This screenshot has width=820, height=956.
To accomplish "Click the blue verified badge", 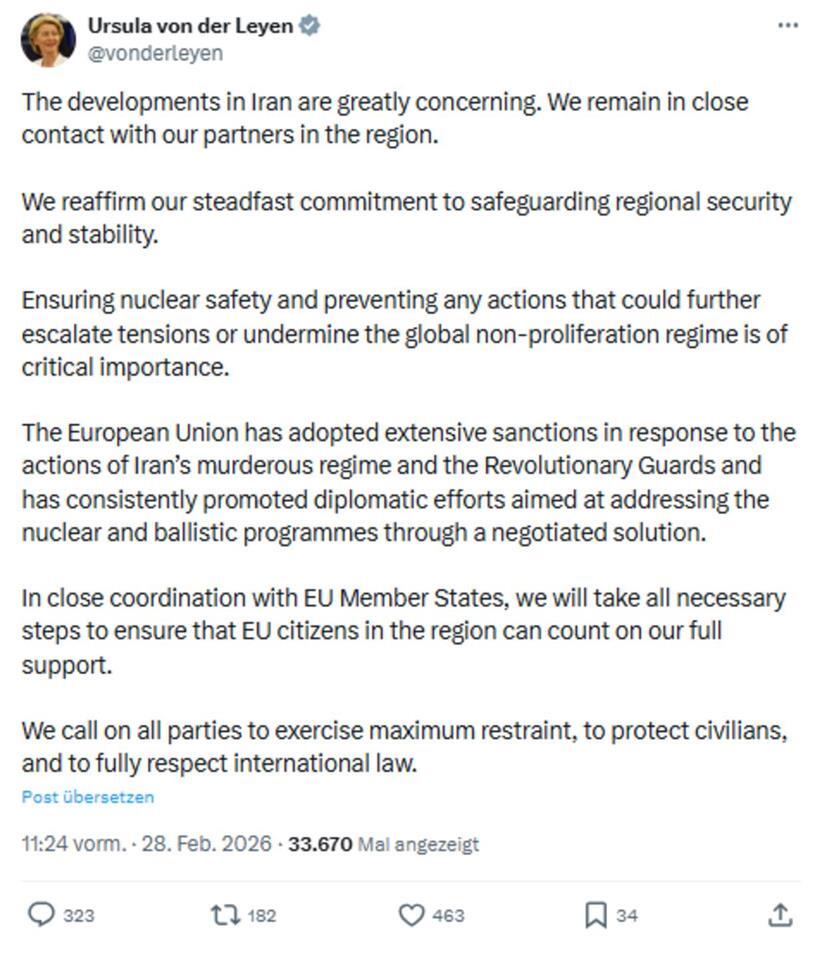I will pyautogui.click(x=310, y=27).
